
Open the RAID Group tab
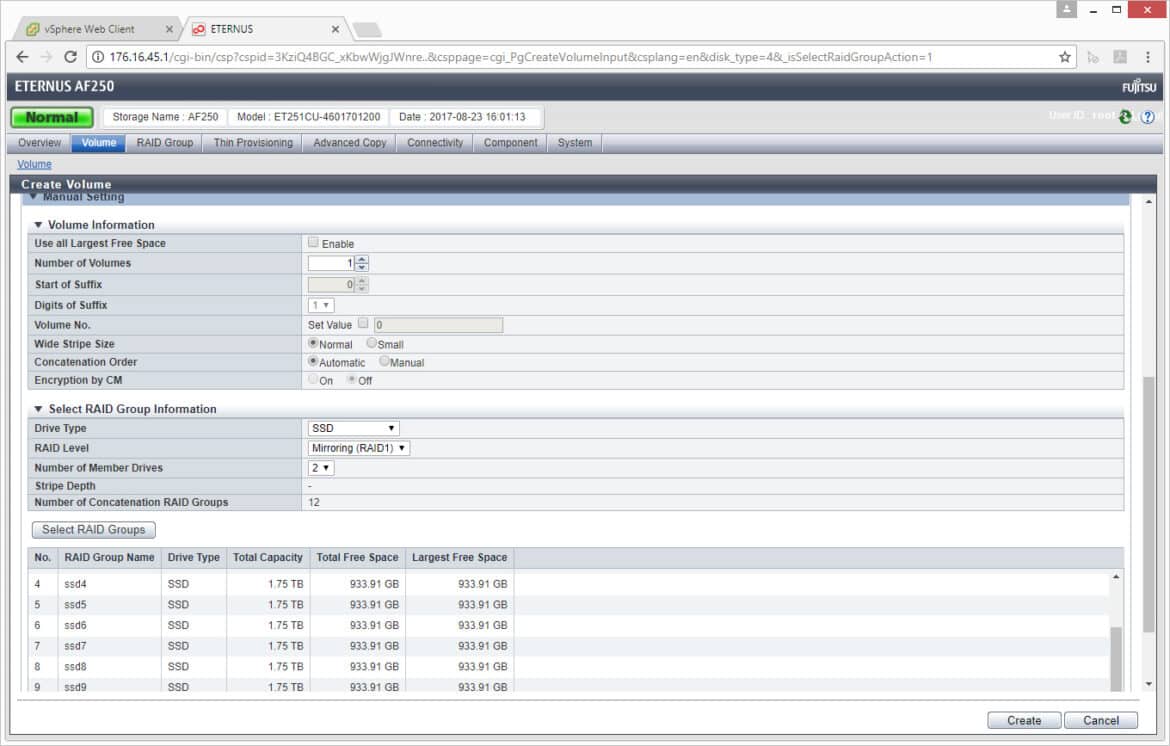point(165,142)
